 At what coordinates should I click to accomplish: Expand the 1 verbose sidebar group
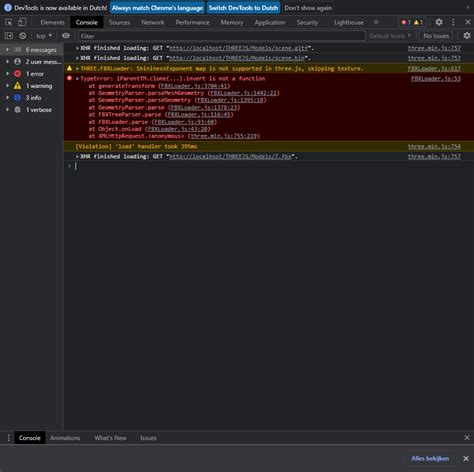8,110
